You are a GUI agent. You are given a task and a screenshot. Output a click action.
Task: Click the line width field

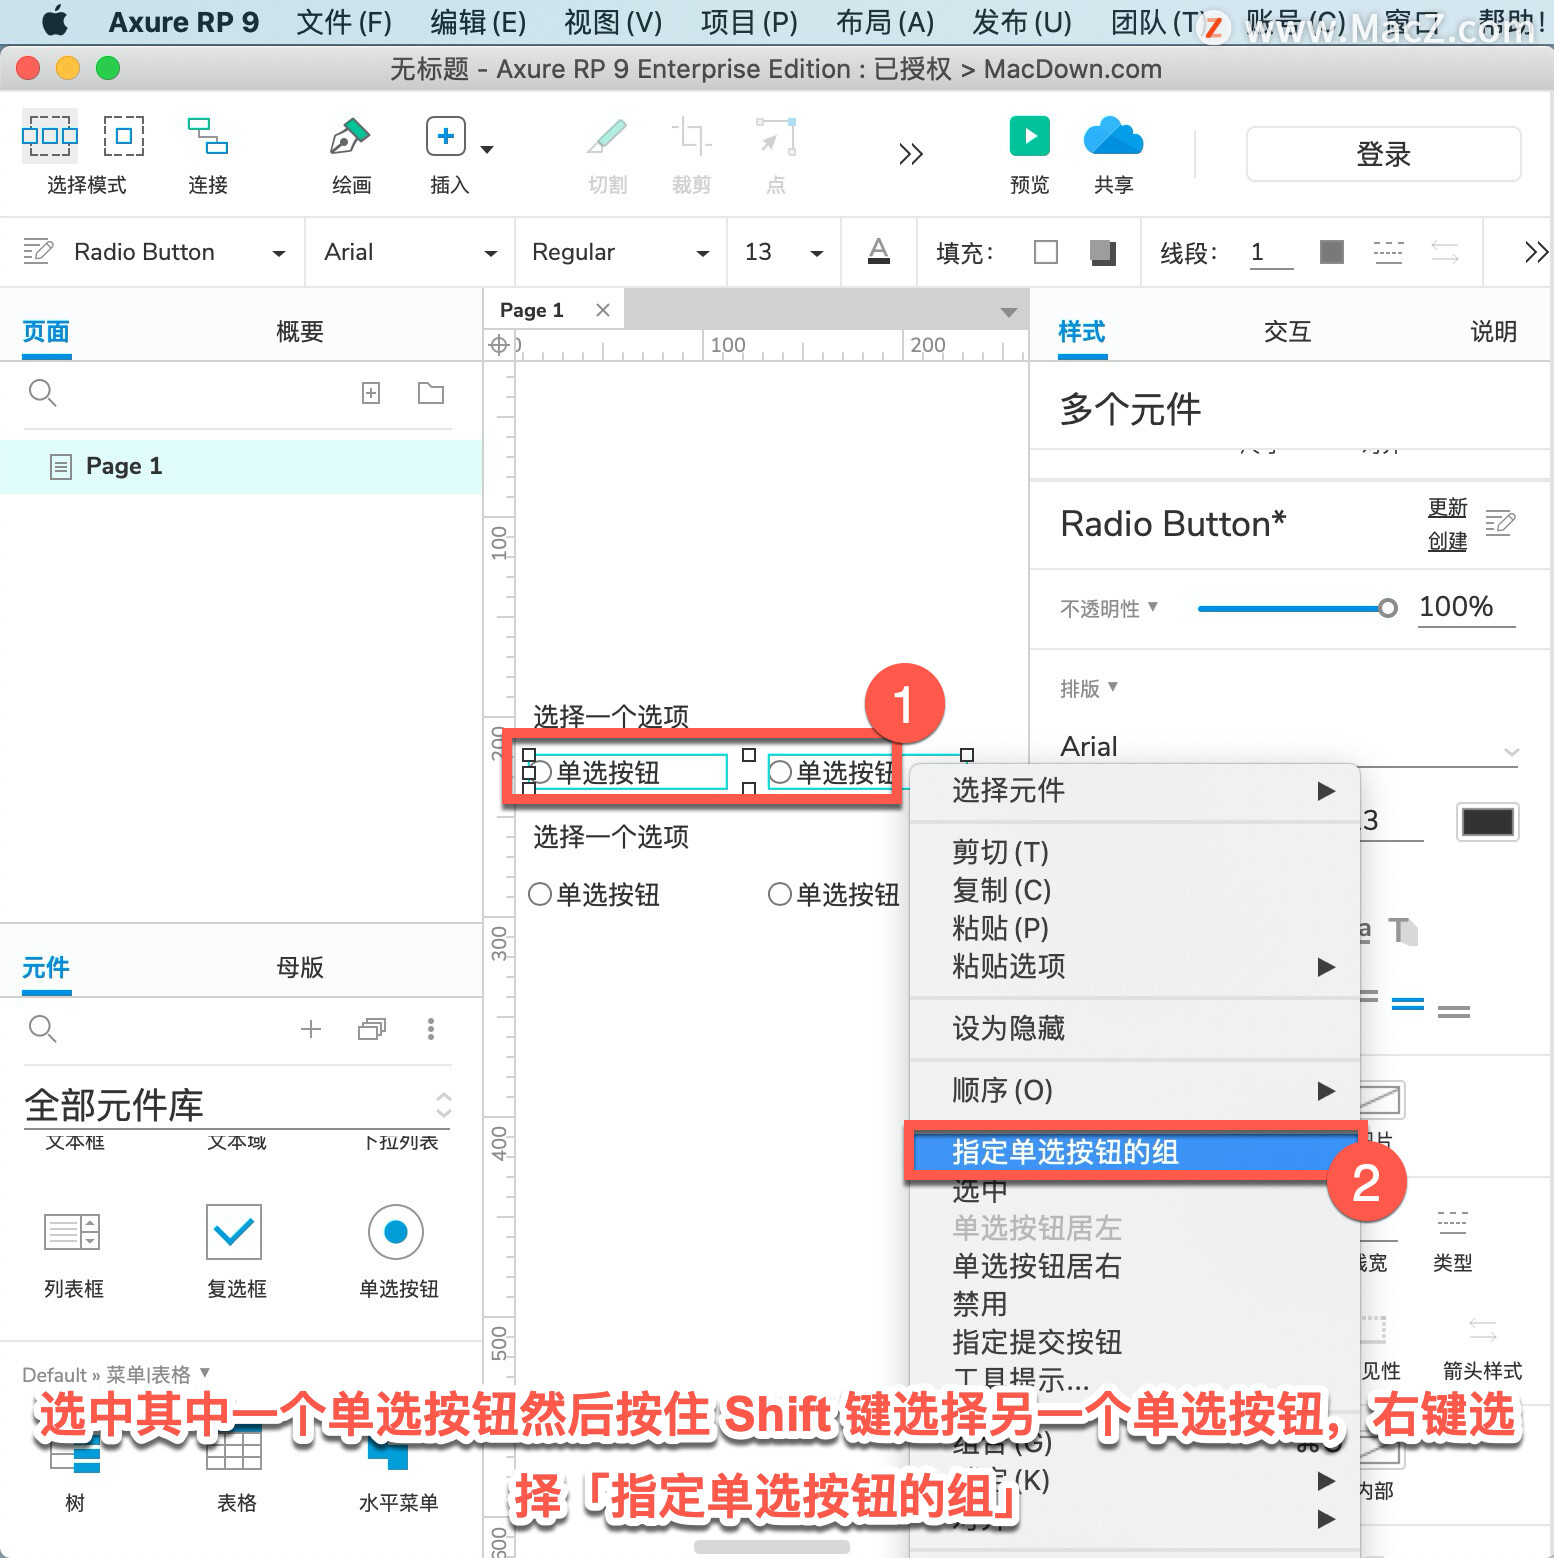pos(1271,253)
